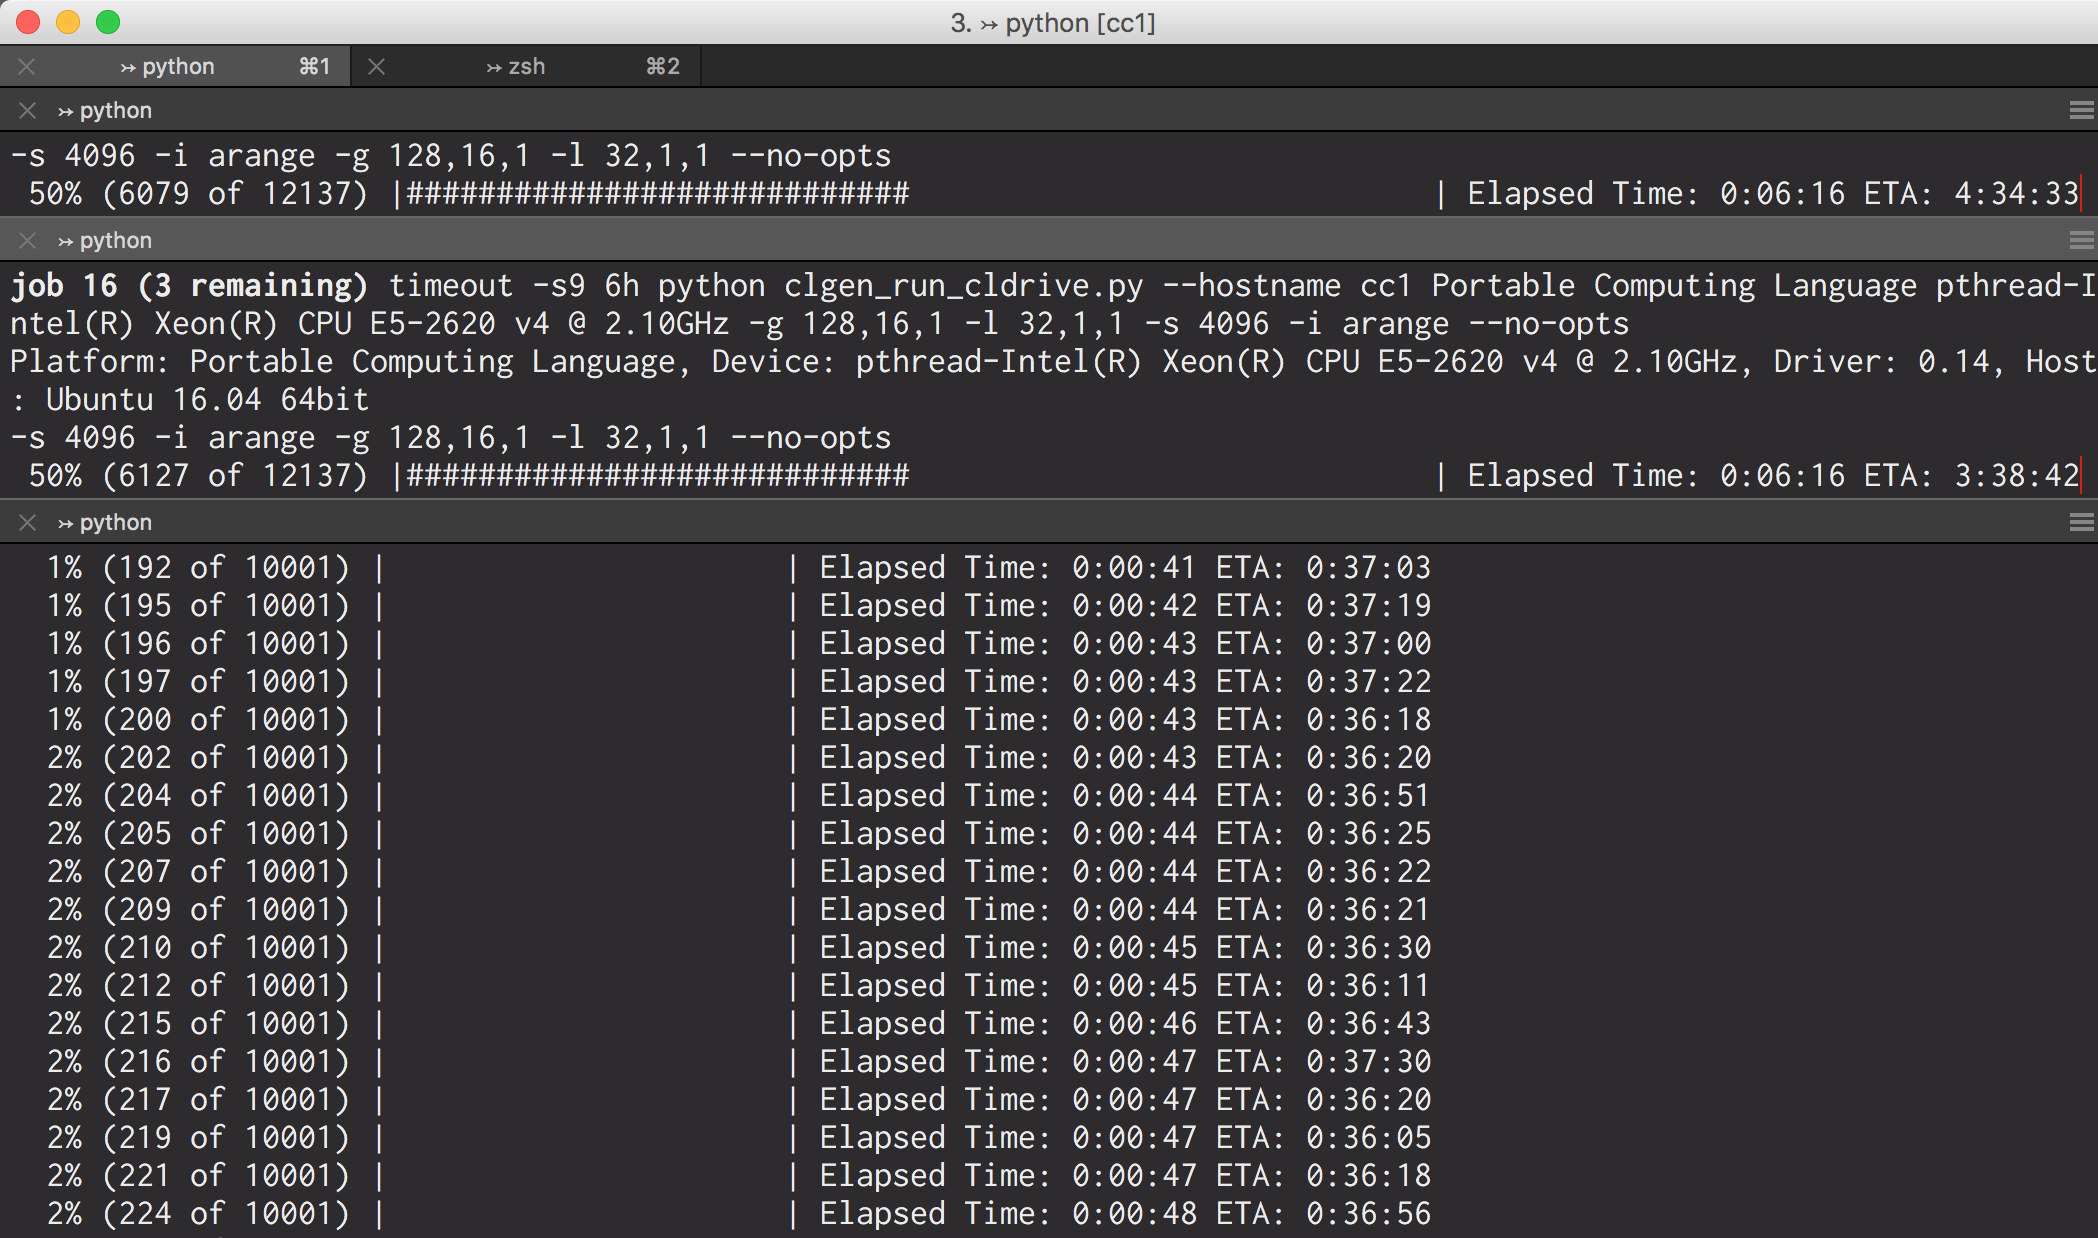Close the python ↠1 tab with its X
This screenshot has width=2098, height=1238.
[27, 66]
